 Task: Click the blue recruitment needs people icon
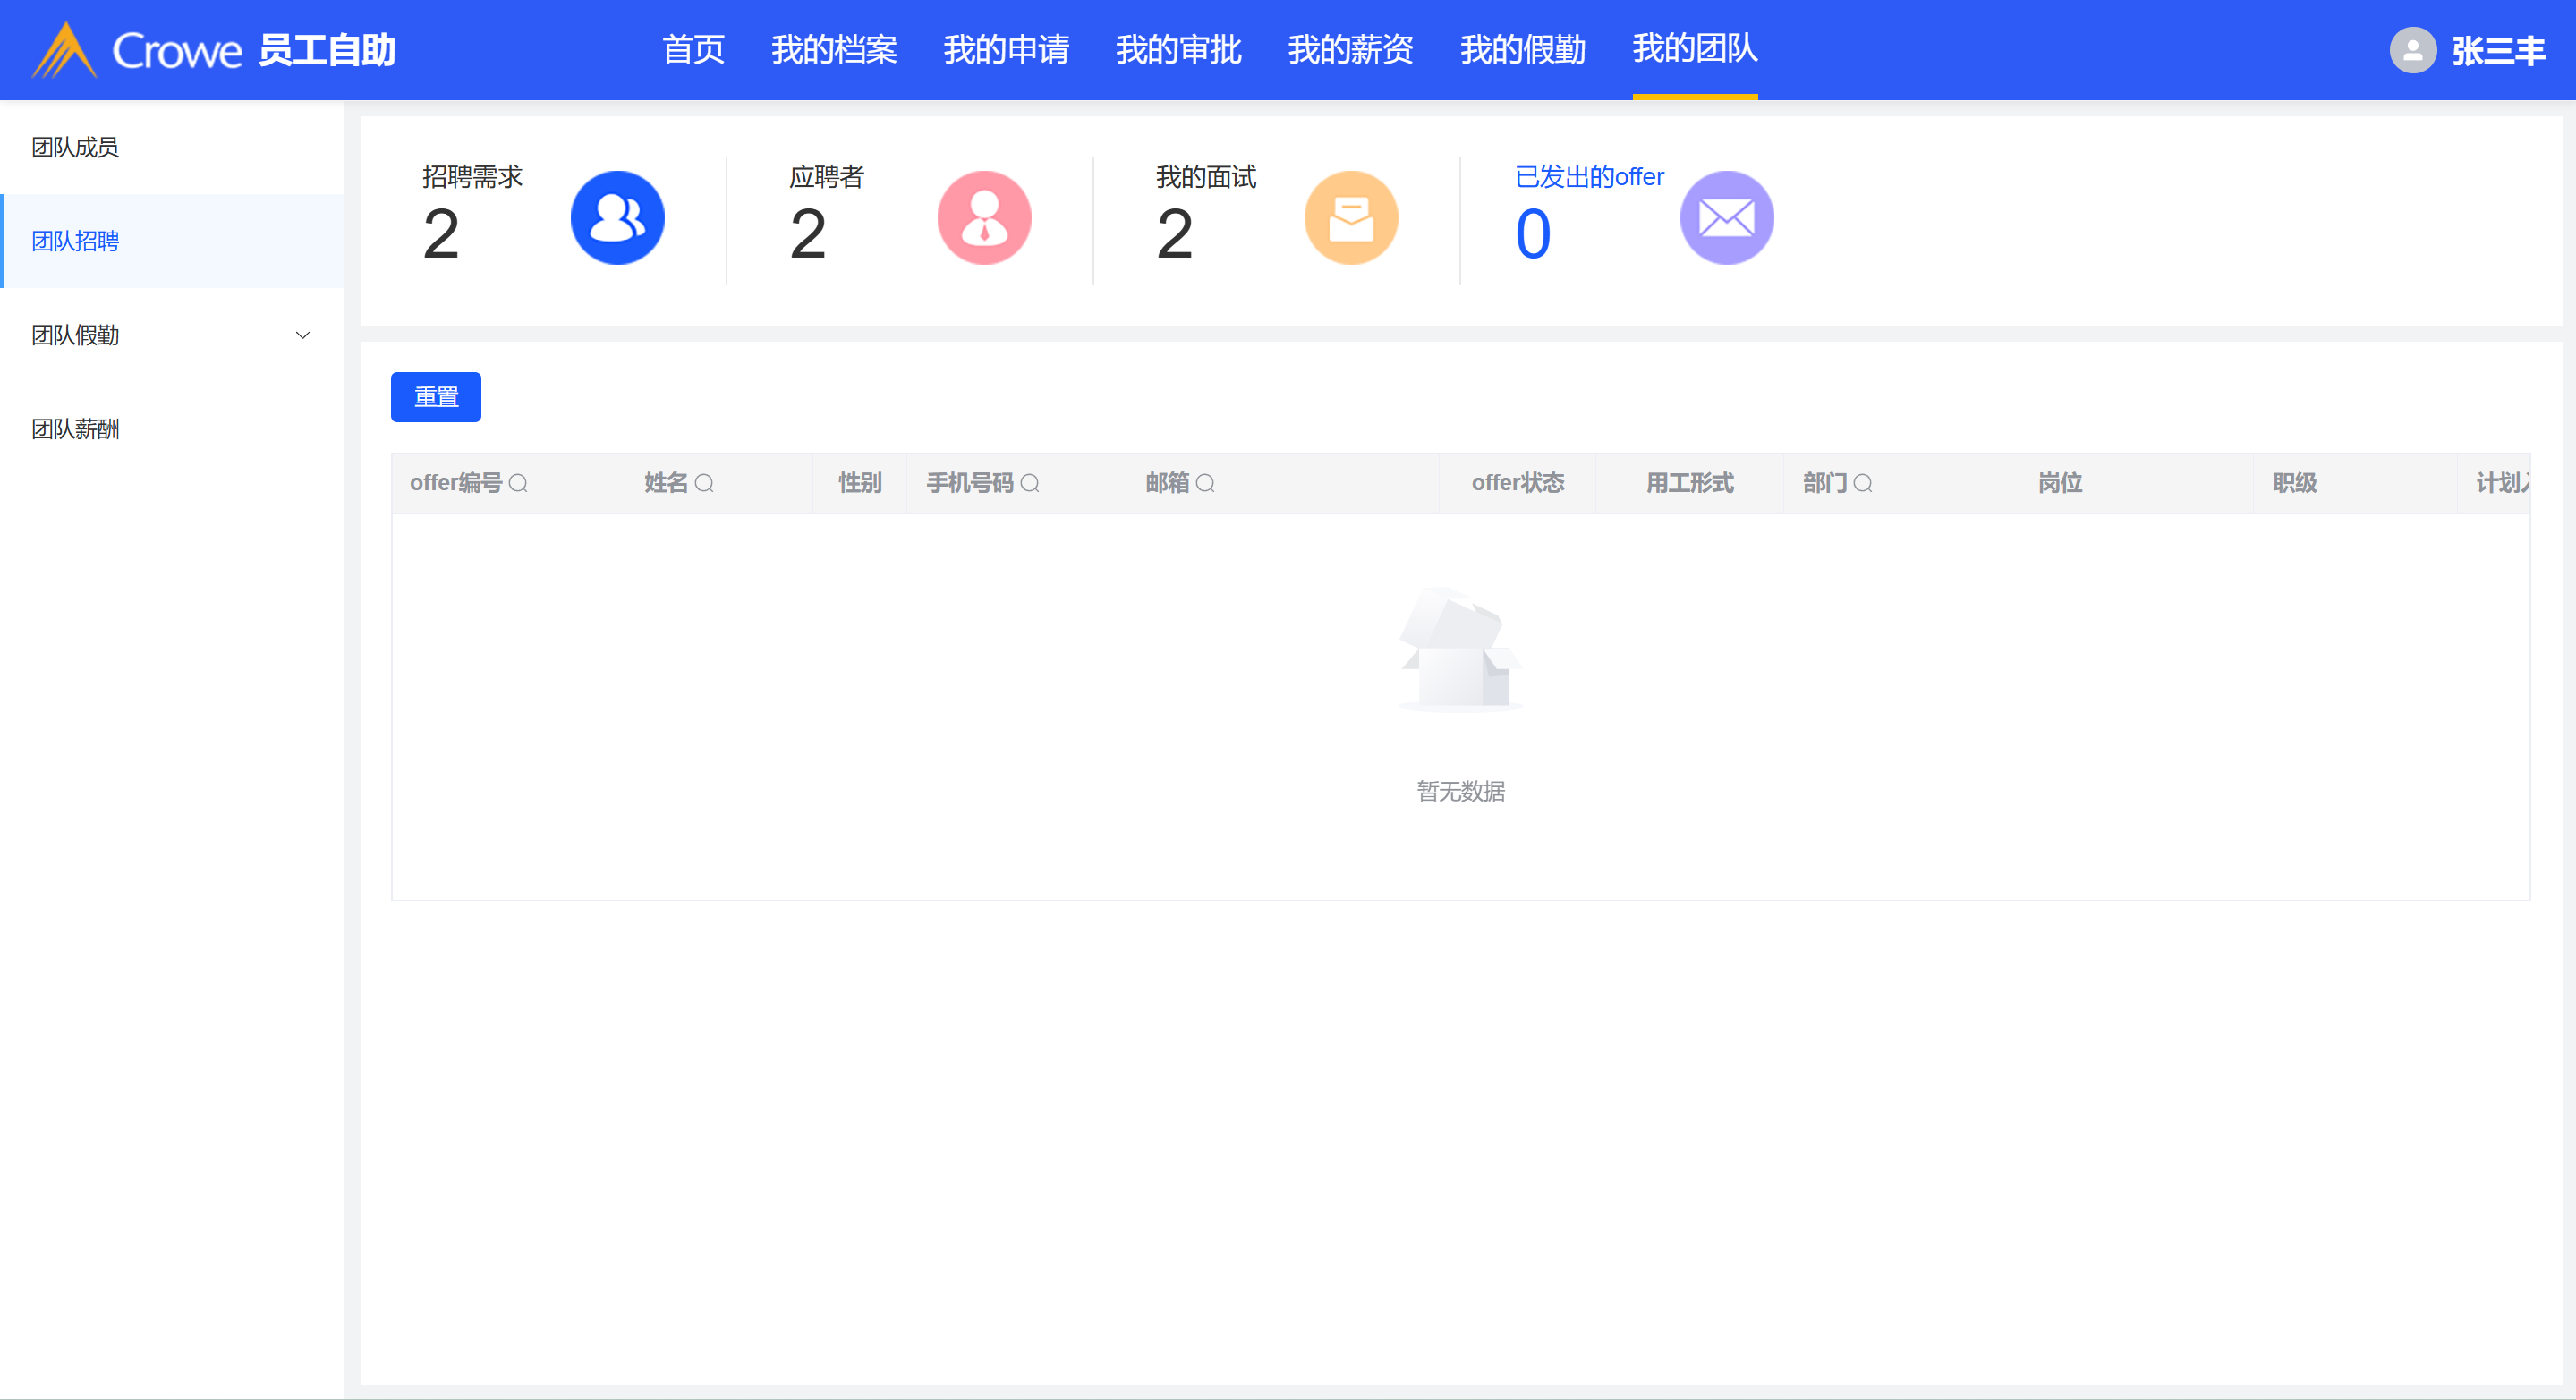(617, 218)
